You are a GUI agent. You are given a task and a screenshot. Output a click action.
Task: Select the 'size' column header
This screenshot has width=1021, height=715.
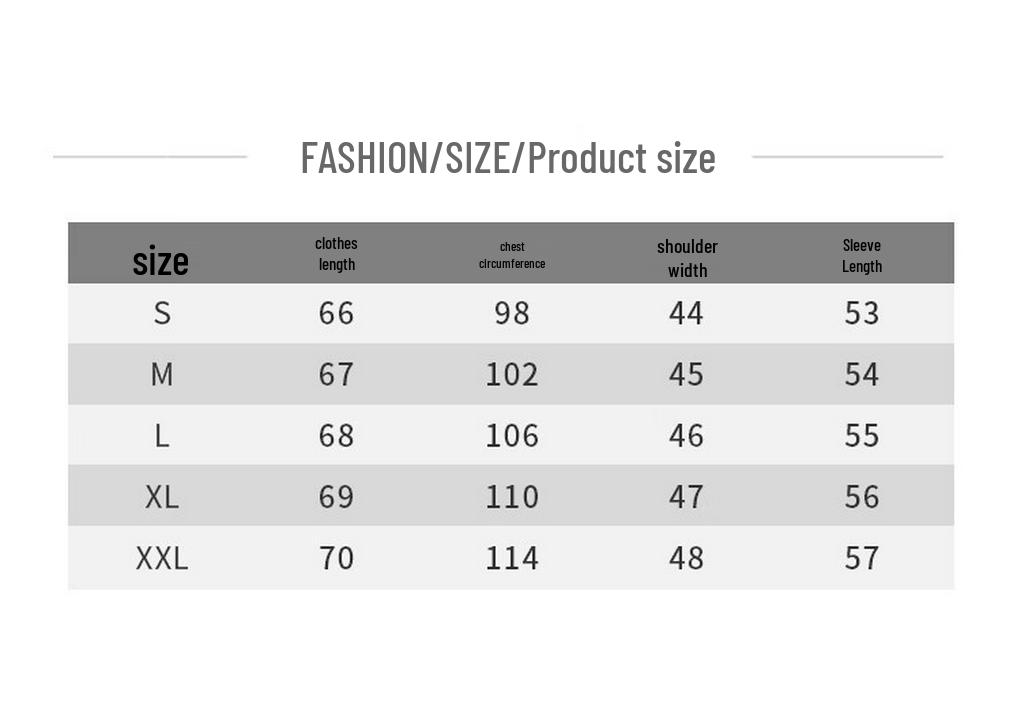click(x=161, y=262)
